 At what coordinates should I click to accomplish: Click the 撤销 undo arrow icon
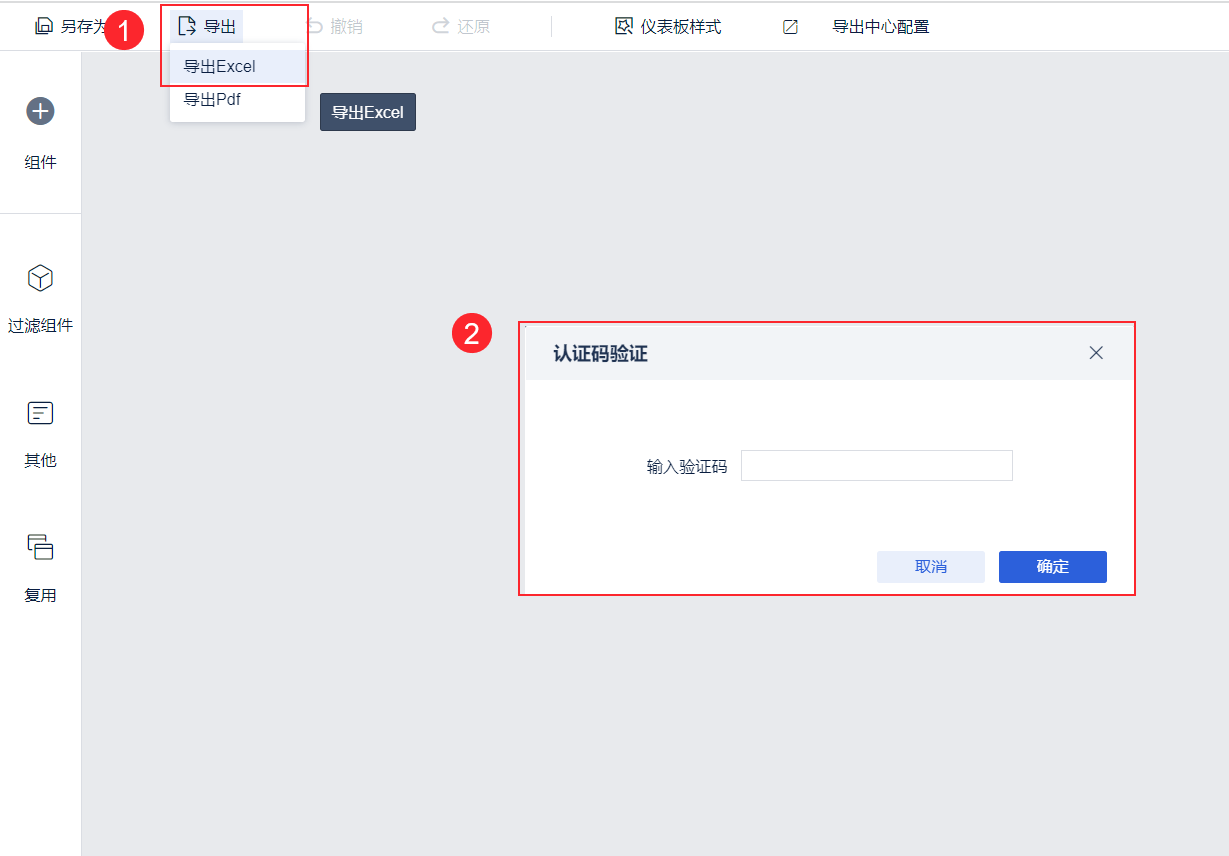point(315,27)
